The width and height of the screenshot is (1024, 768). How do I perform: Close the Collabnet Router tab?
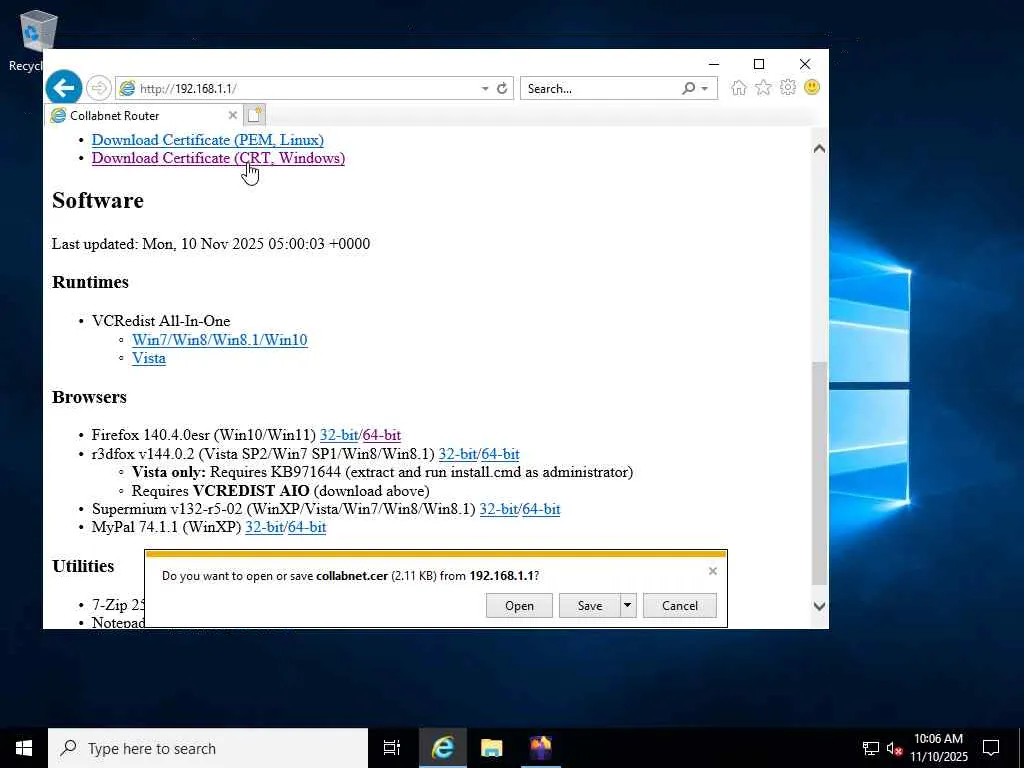click(x=232, y=116)
